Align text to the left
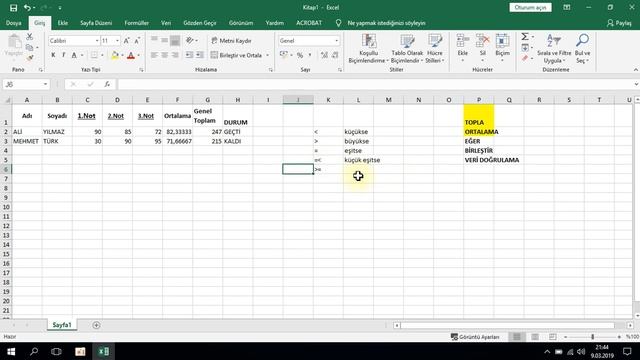 pos(154,55)
